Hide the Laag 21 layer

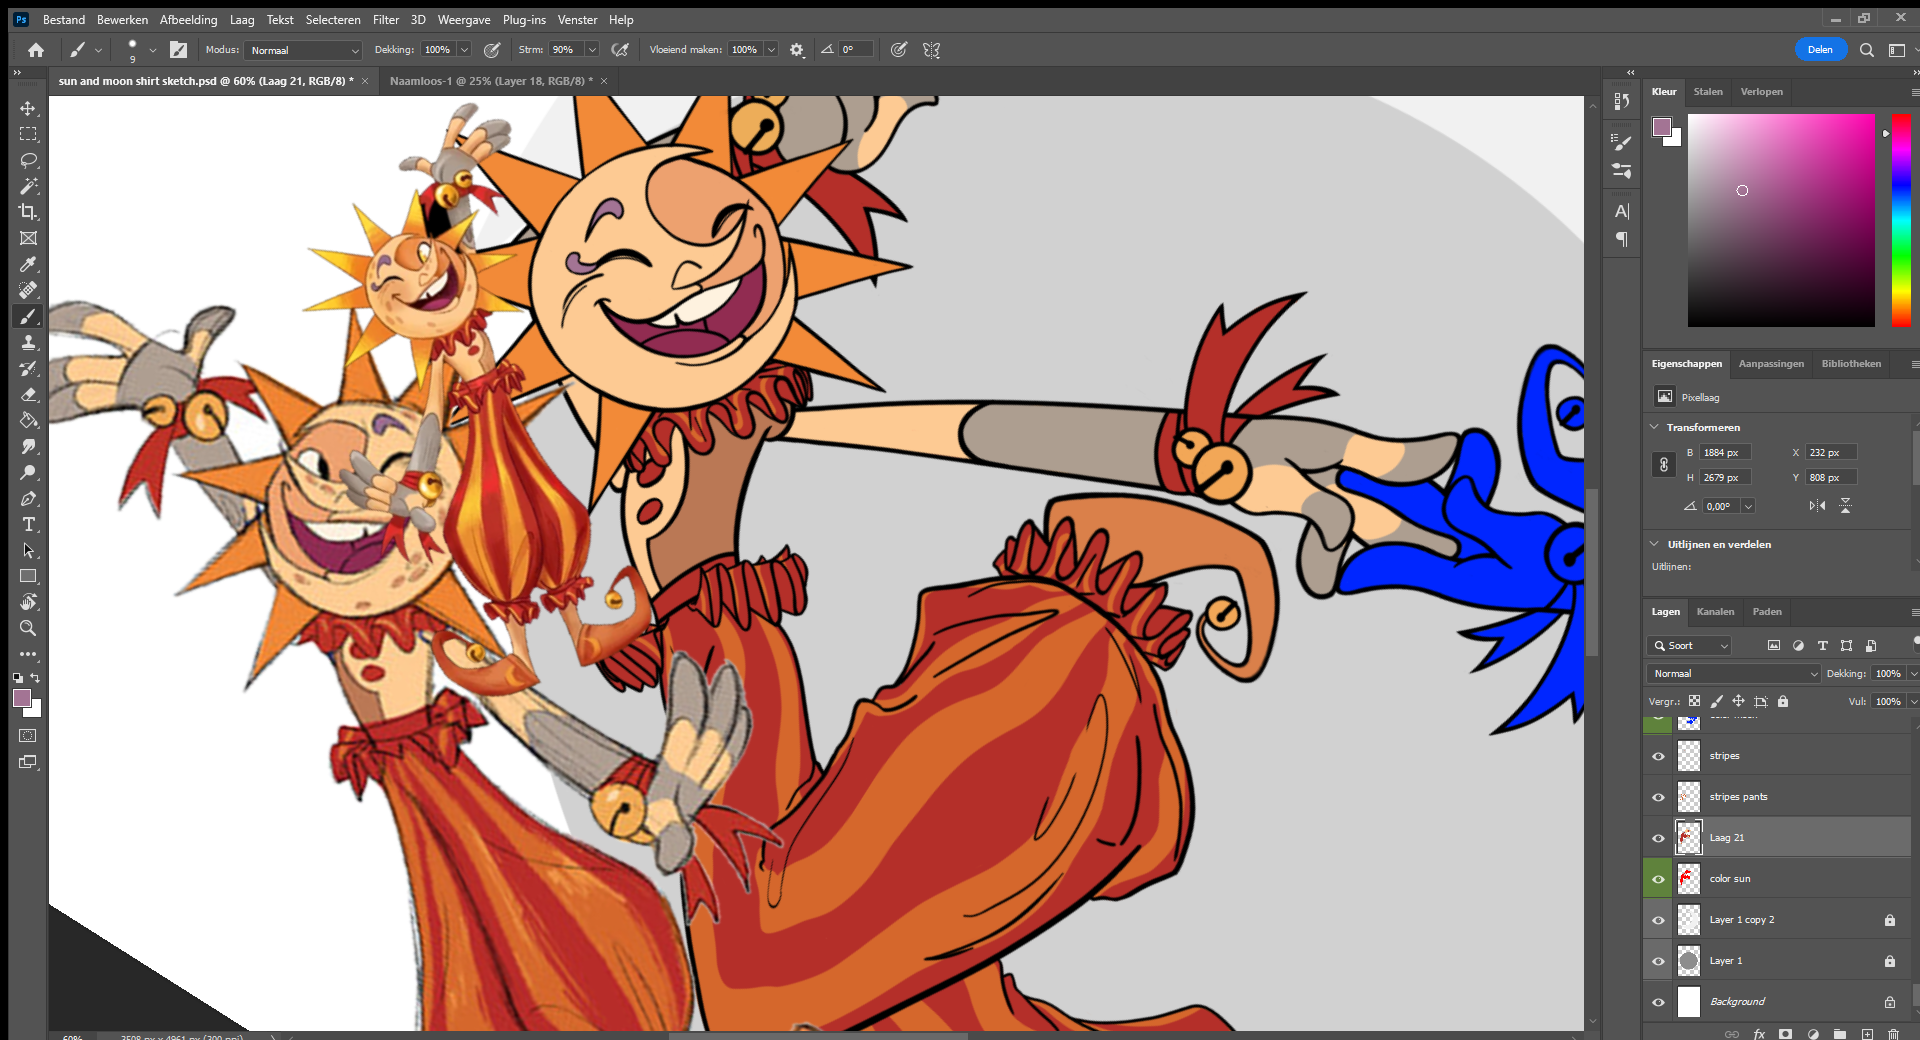[1658, 838]
